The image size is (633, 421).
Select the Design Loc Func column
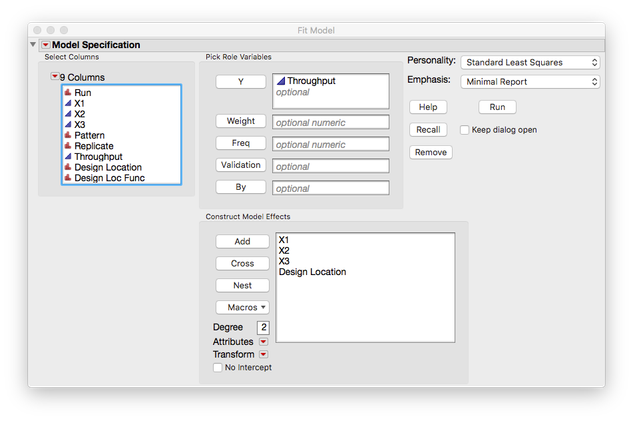pyautogui.click(x=108, y=178)
